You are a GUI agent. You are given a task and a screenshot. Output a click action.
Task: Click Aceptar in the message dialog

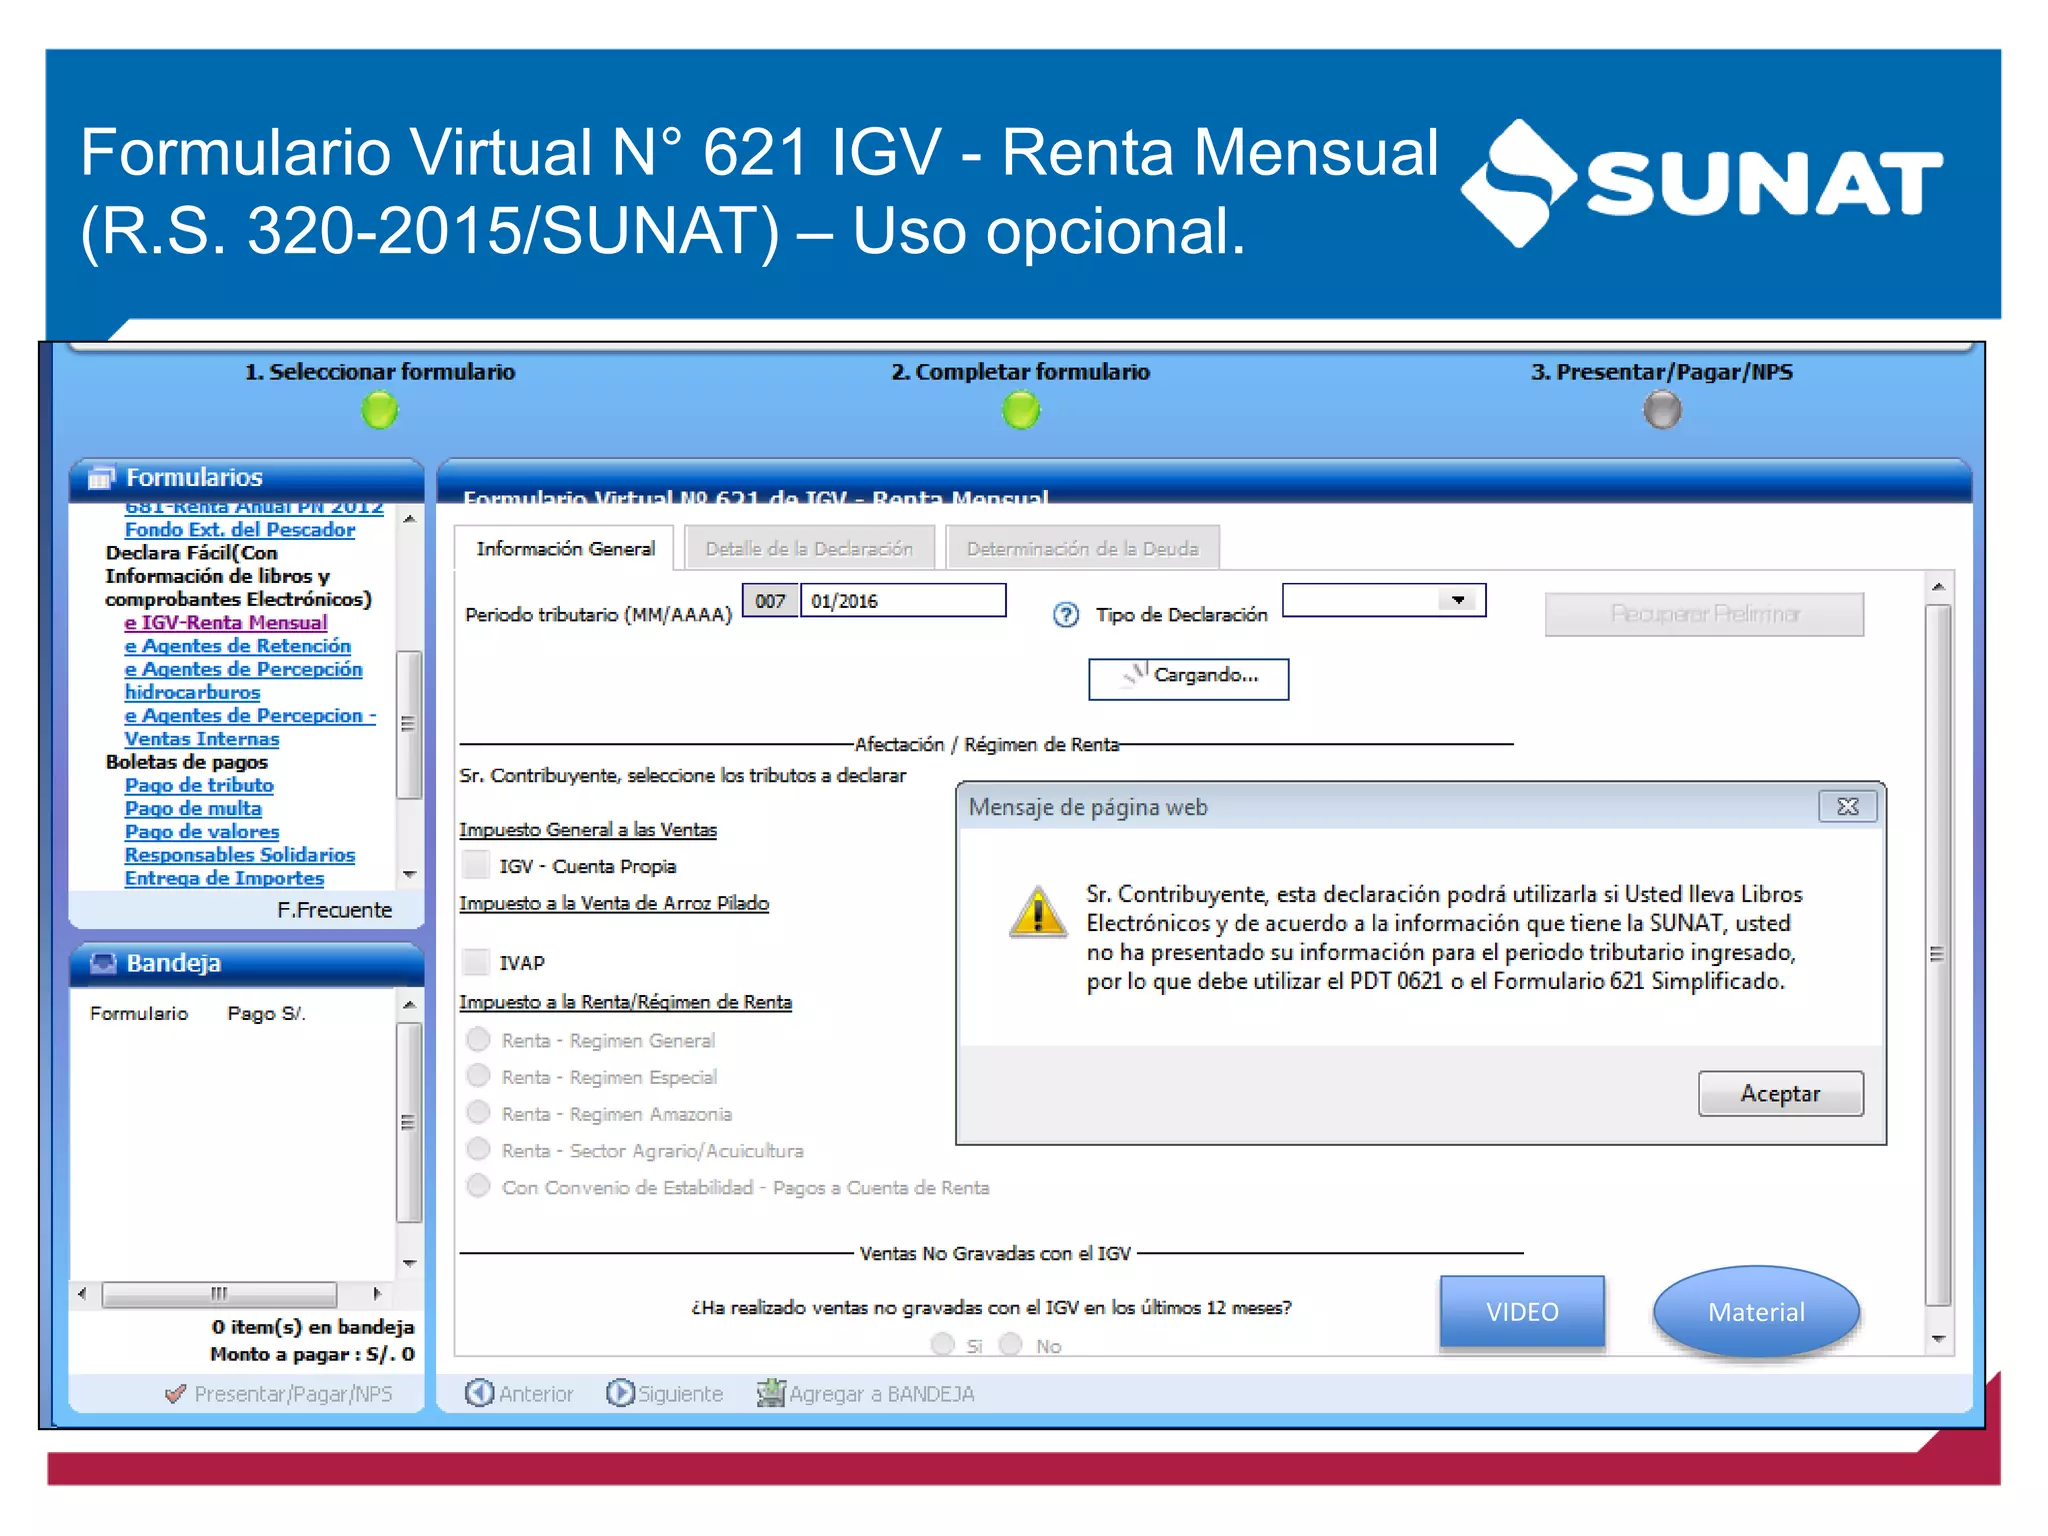tap(1780, 1093)
